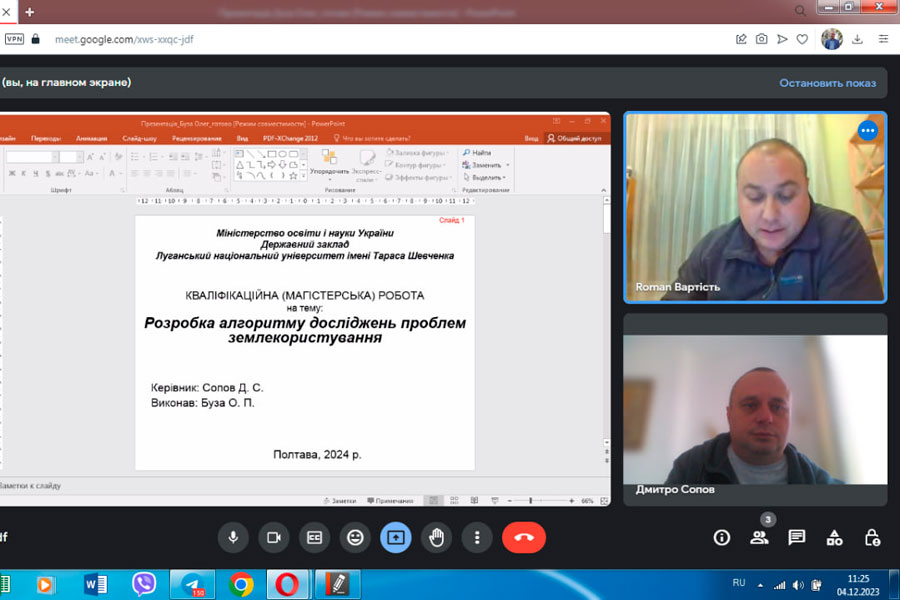Screen dimensions: 900x600
Task: Open Word from the taskbar
Action: click(x=95, y=584)
